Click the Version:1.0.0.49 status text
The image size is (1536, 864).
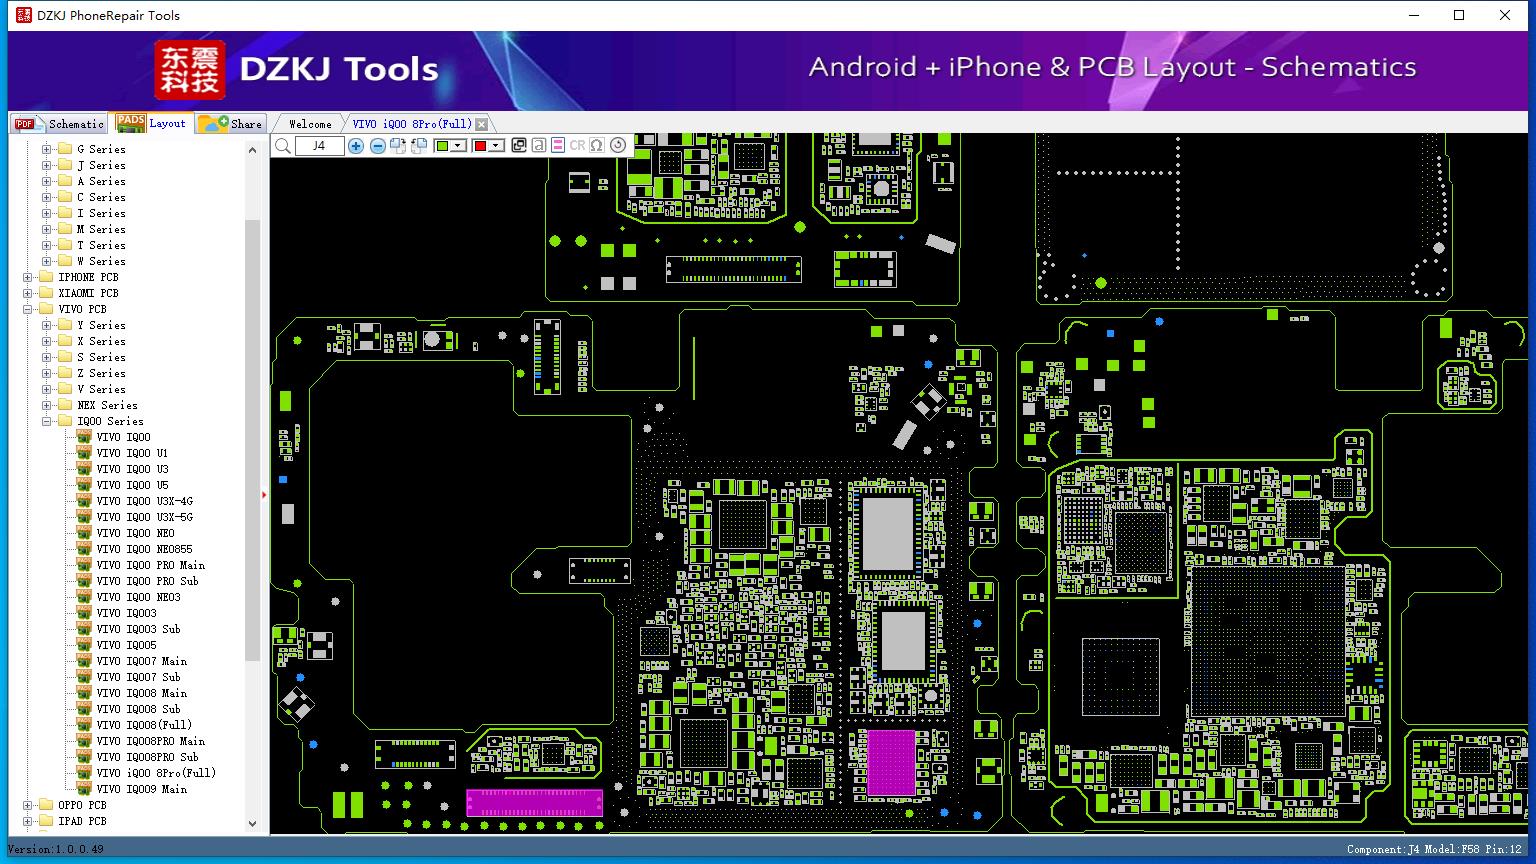click(55, 849)
